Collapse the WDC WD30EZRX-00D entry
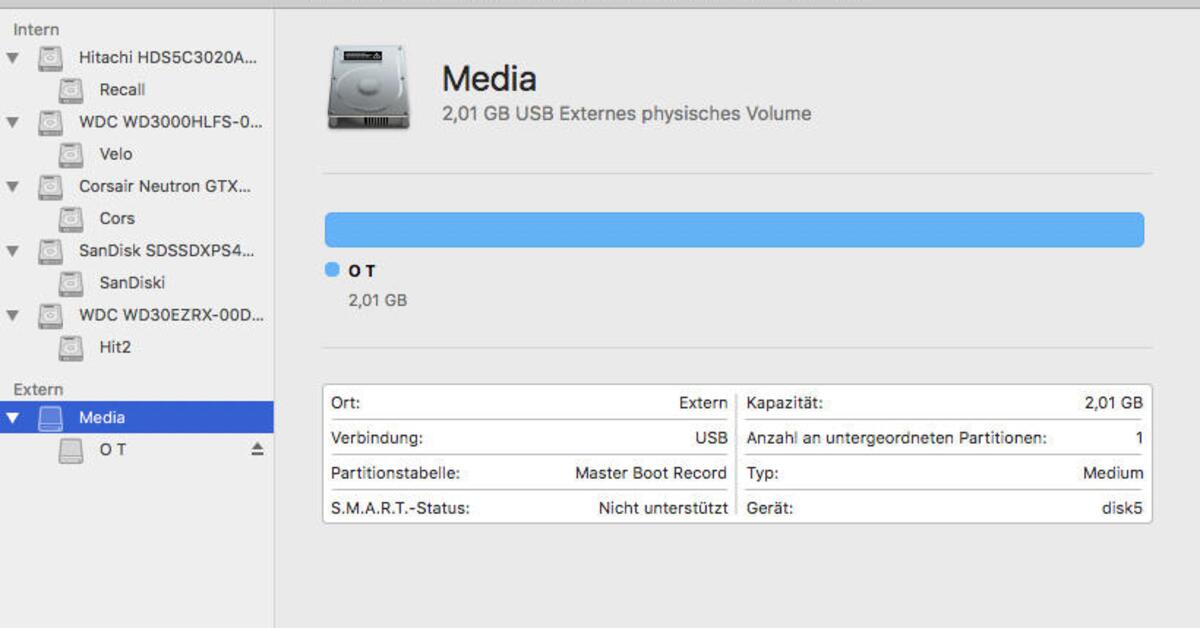1200x628 pixels. (x=12, y=315)
